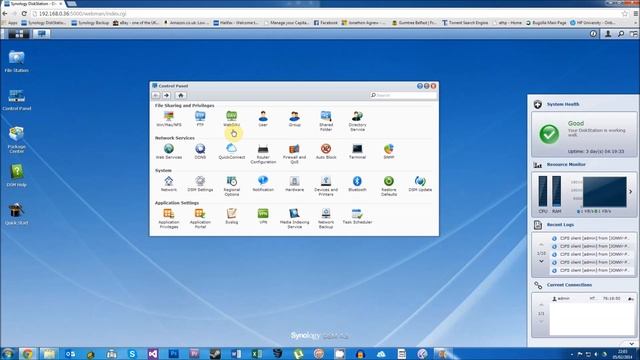
Task: Open DSM notifications icon
Action: pos(593,34)
